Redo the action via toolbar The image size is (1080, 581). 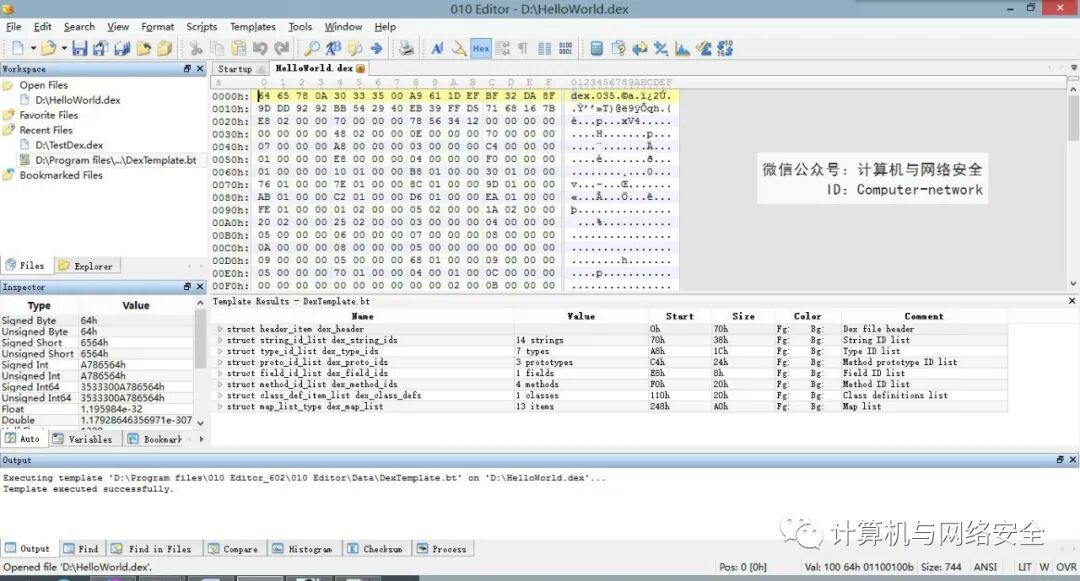[x=281, y=48]
